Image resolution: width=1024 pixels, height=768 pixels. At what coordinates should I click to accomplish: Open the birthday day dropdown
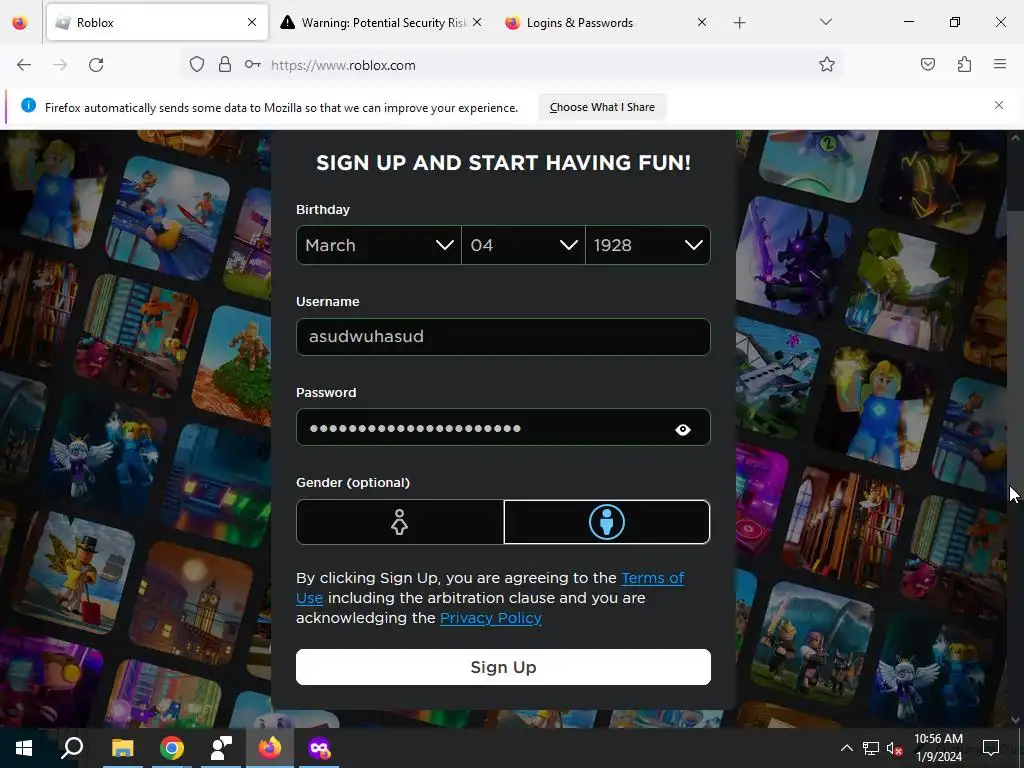pos(523,245)
